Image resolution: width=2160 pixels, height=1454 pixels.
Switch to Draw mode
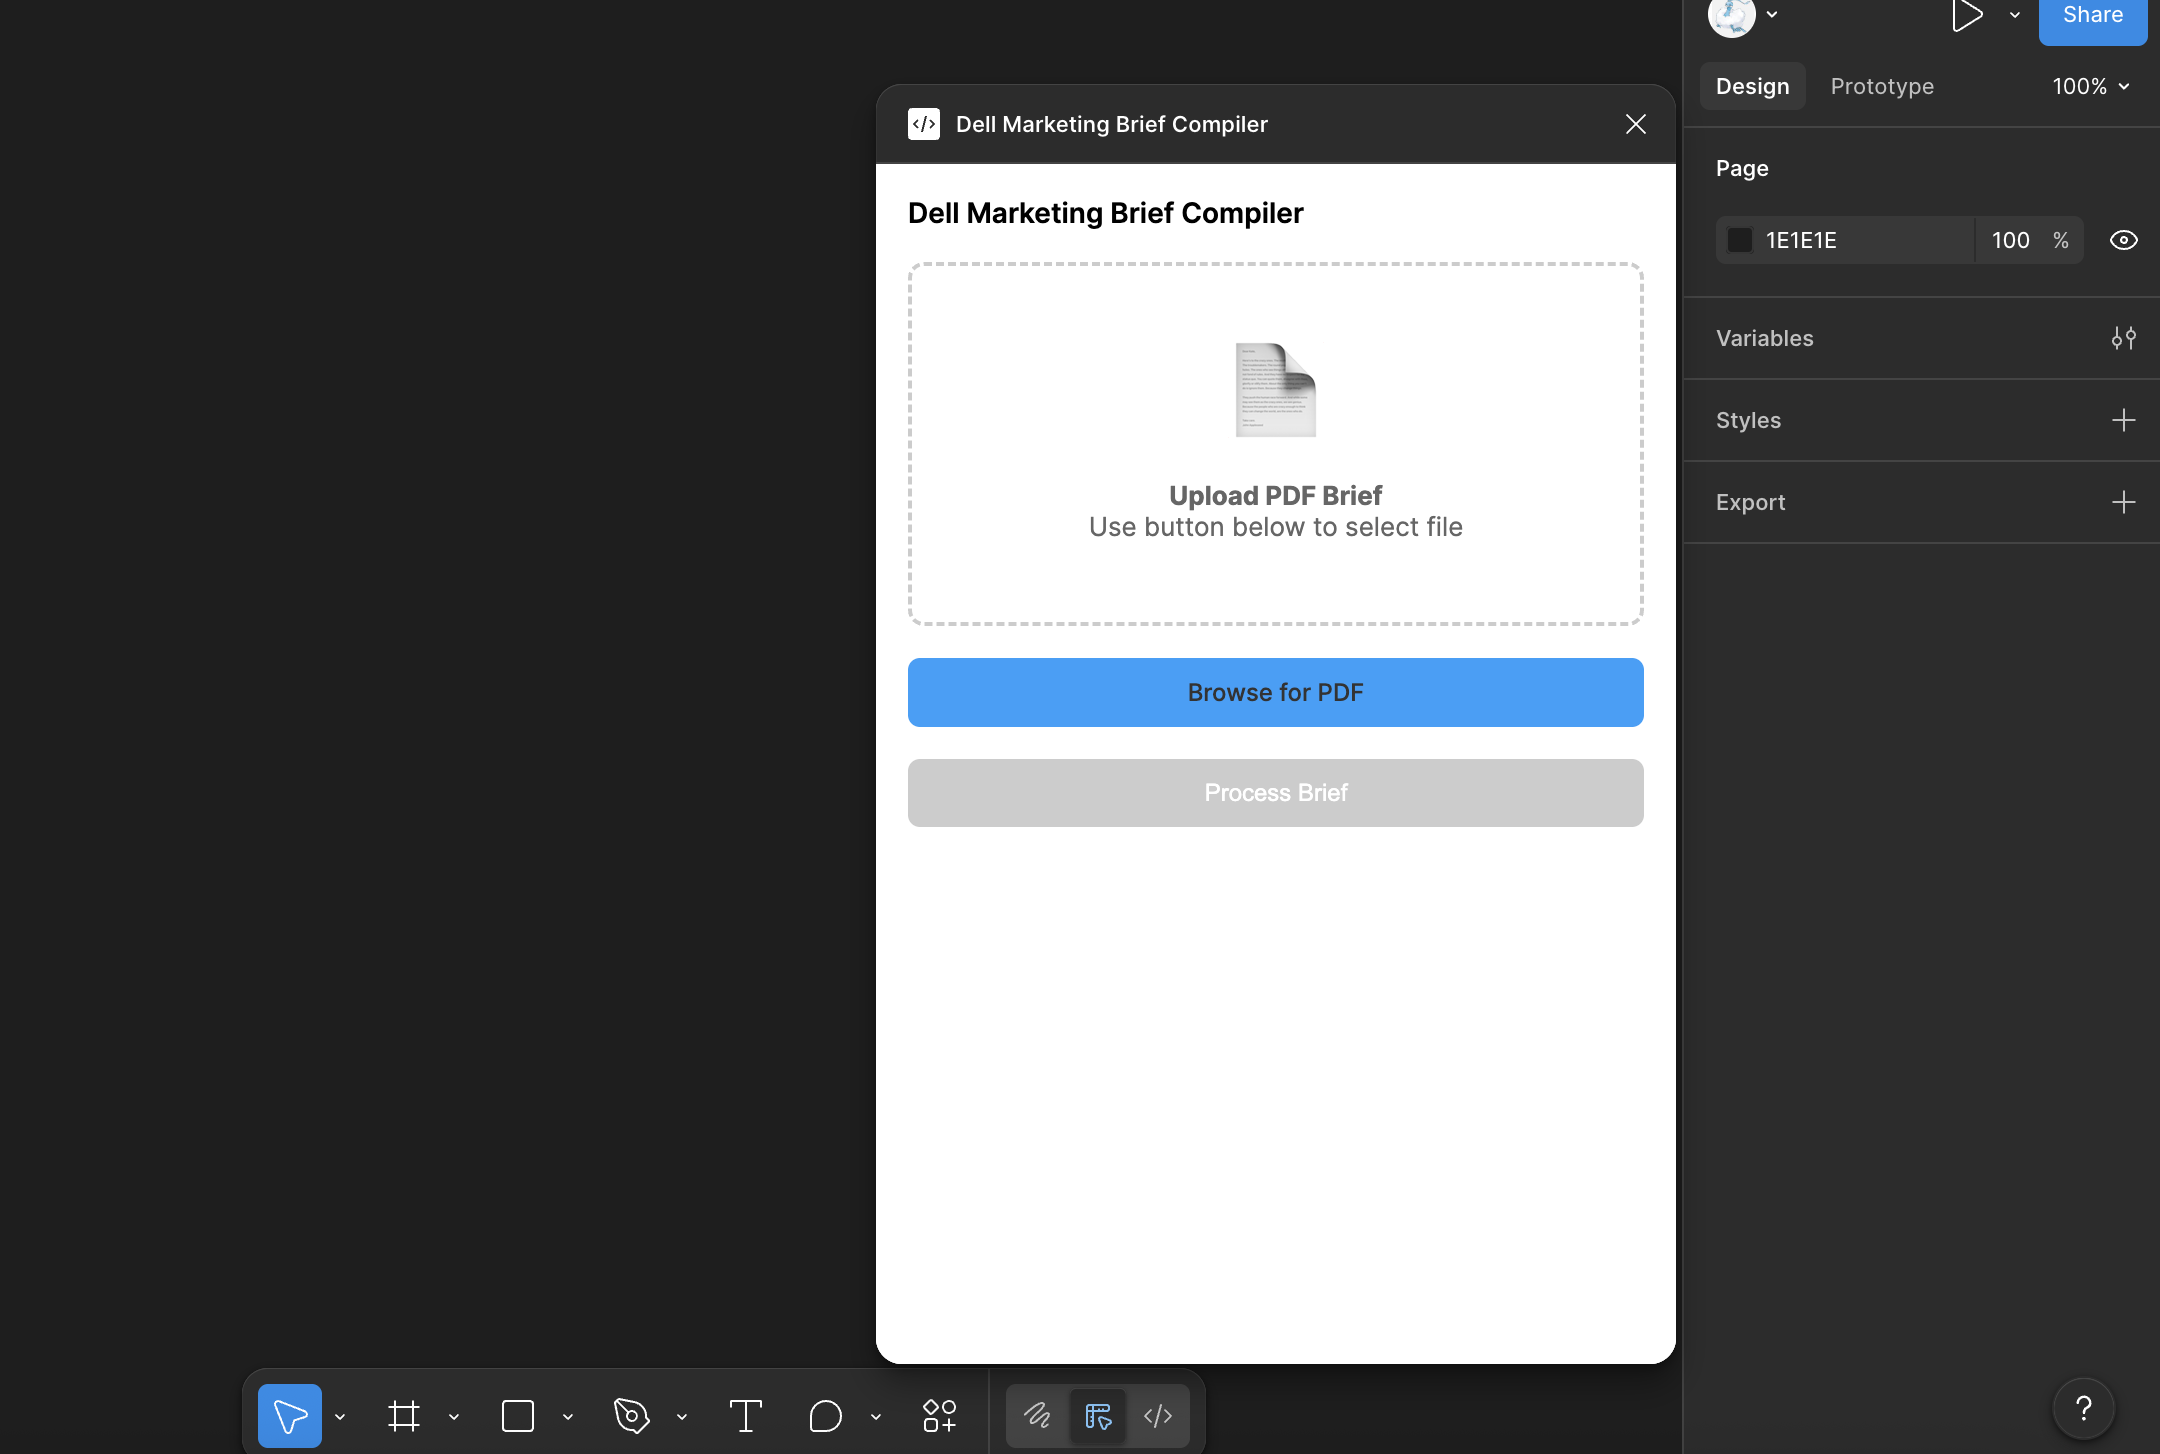point(1038,1416)
